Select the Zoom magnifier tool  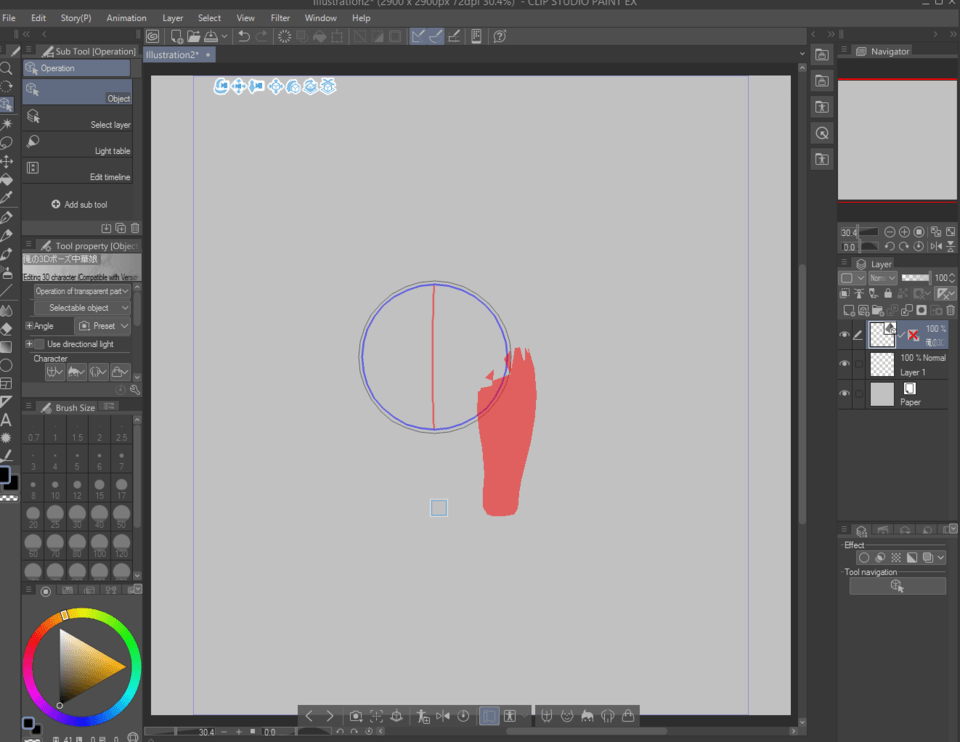coord(6,69)
